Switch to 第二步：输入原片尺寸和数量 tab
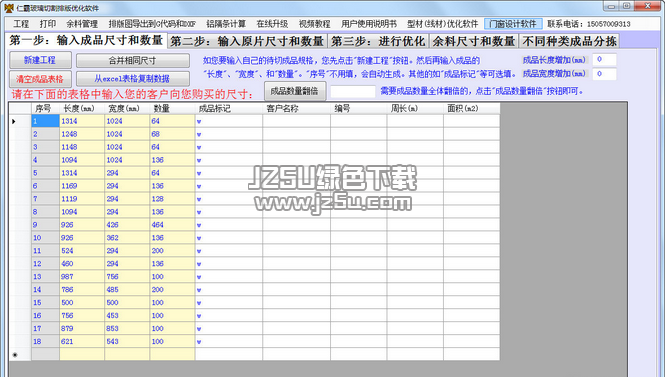 coord(248,41)
